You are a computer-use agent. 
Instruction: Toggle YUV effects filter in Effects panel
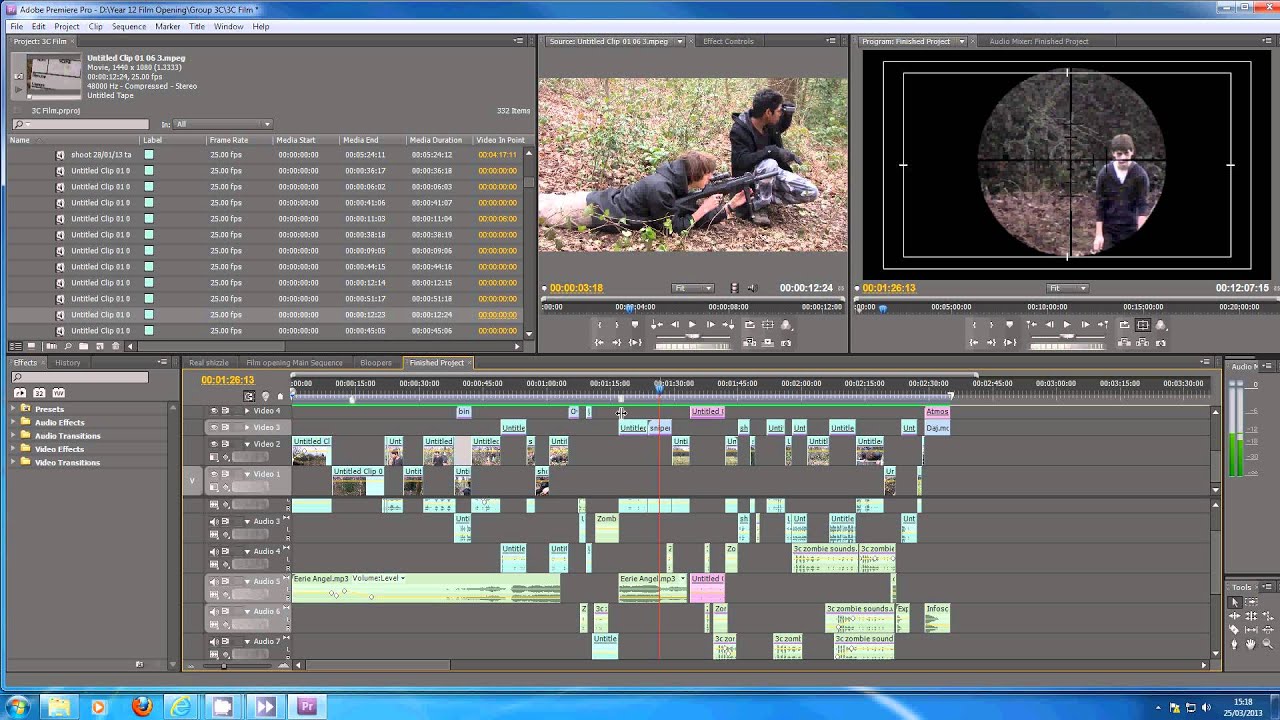click(58, 393)
